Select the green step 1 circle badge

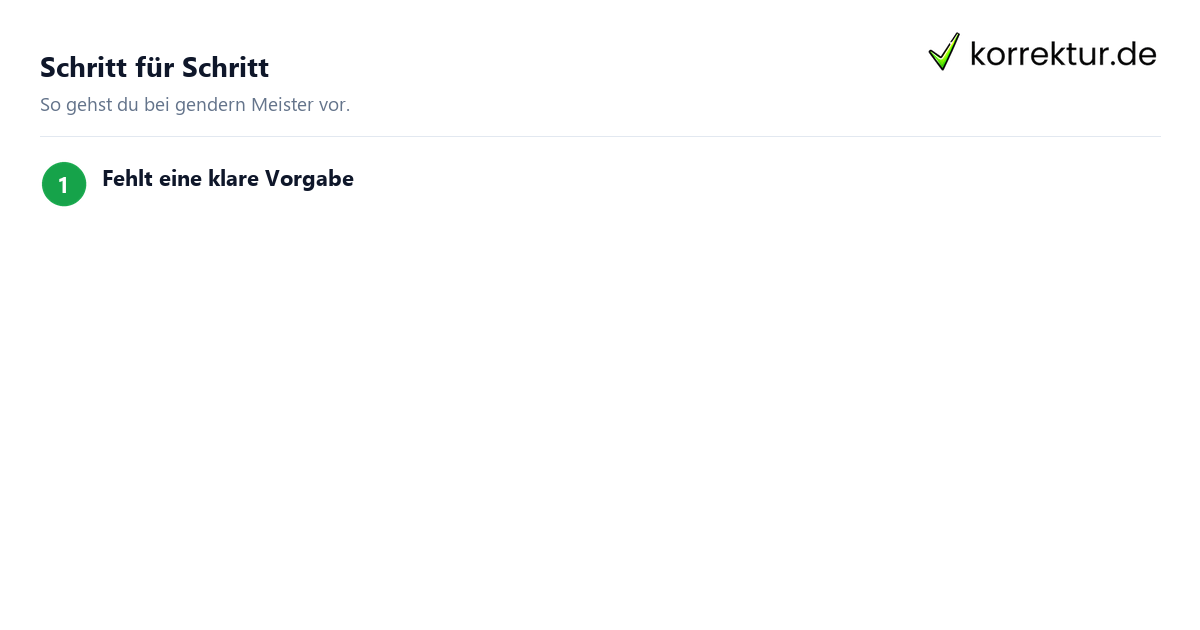64,184
